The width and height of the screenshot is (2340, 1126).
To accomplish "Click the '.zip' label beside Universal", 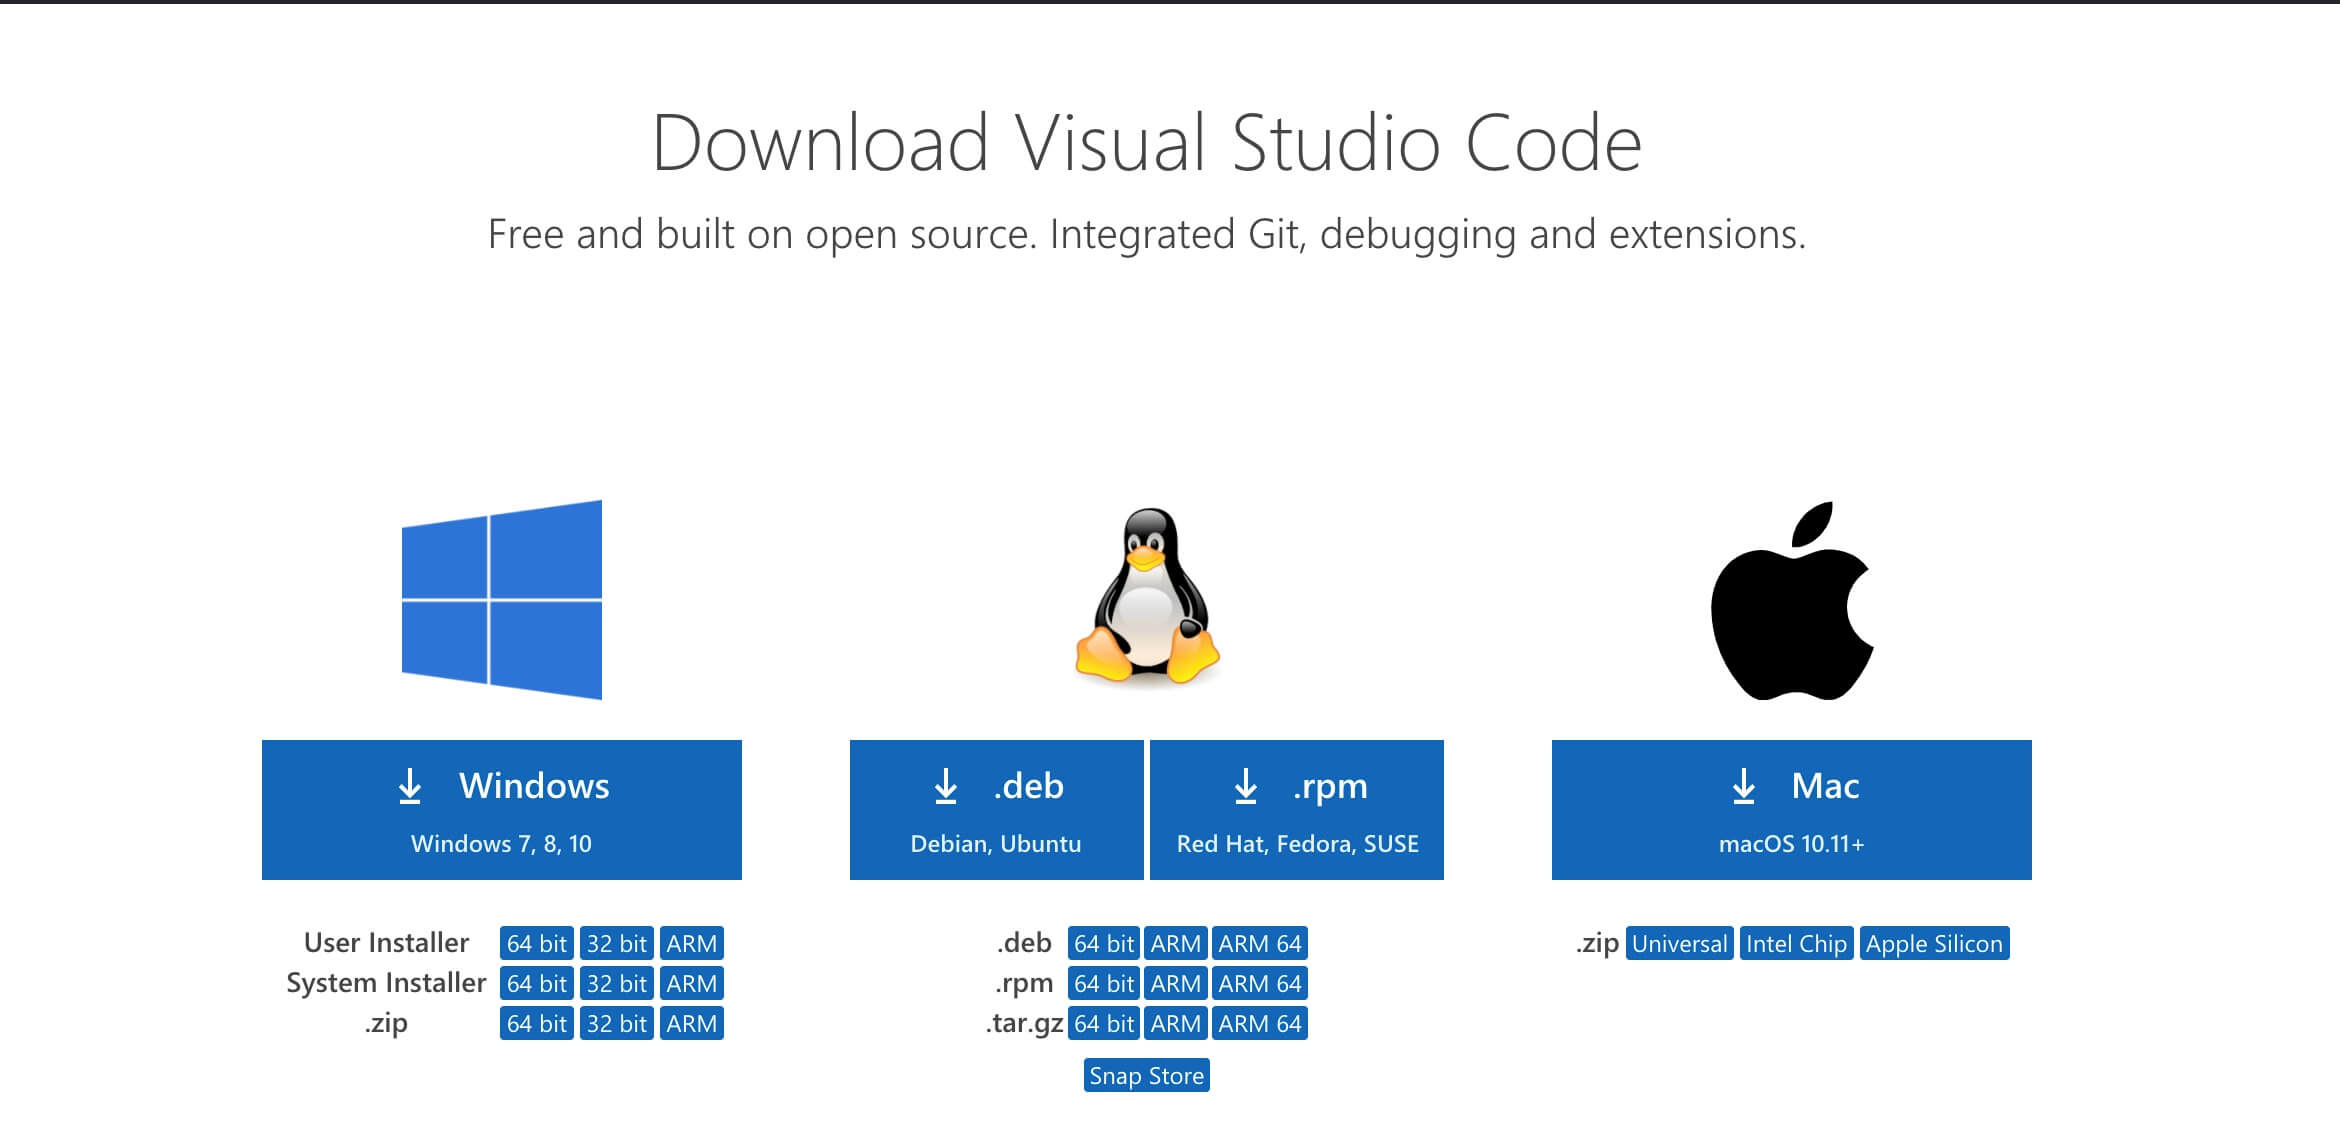I will pyautogui.click(x=1598, y=944).
